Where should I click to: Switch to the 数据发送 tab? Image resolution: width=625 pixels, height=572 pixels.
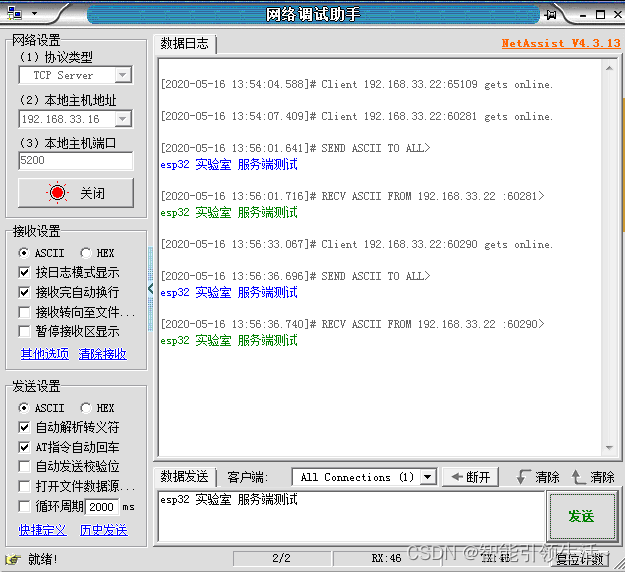click(x=185, y=477)
